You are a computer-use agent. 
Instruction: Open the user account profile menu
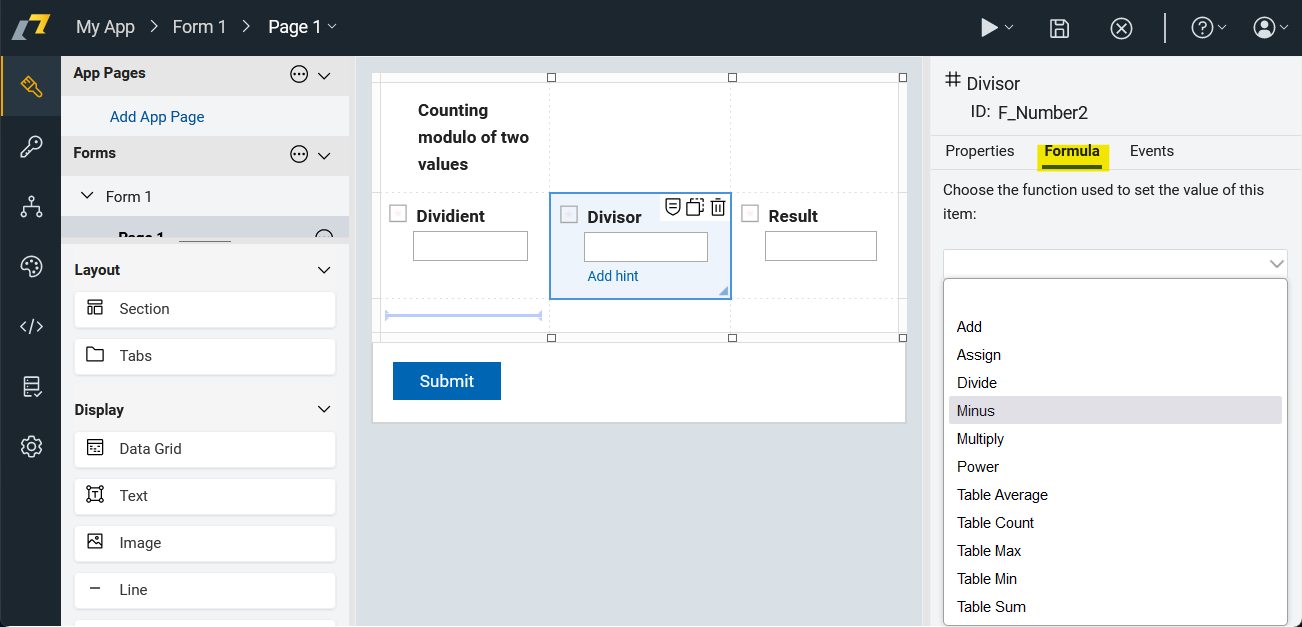pyautogui.click(x=1264, y=28)
